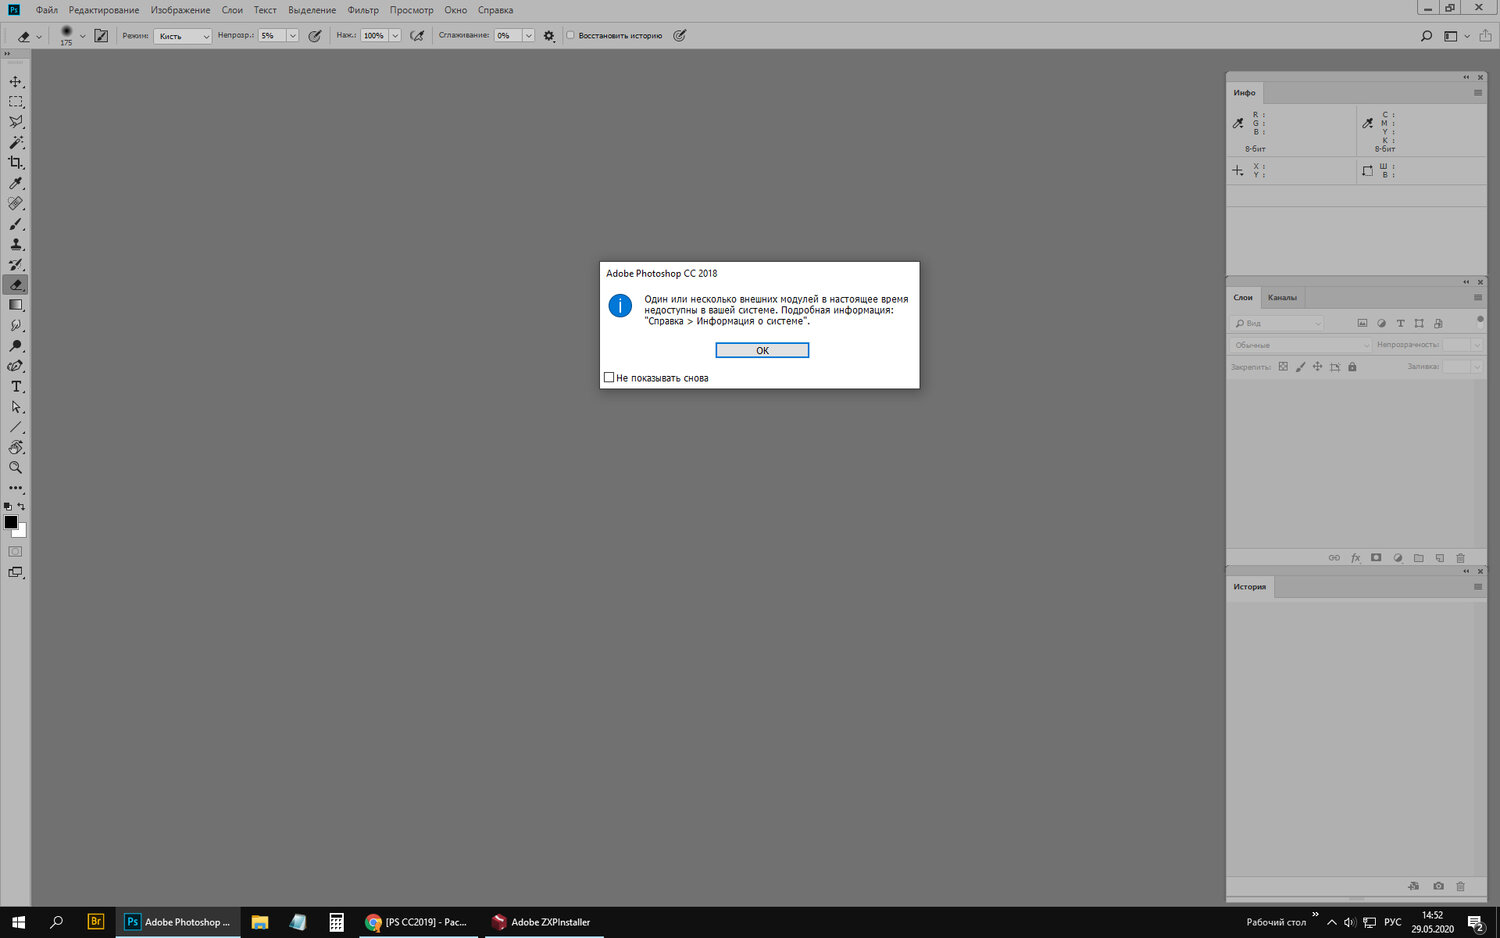Select the Eyedropper tool in the toolbar
1500x938 pixels.
point(16,184)
